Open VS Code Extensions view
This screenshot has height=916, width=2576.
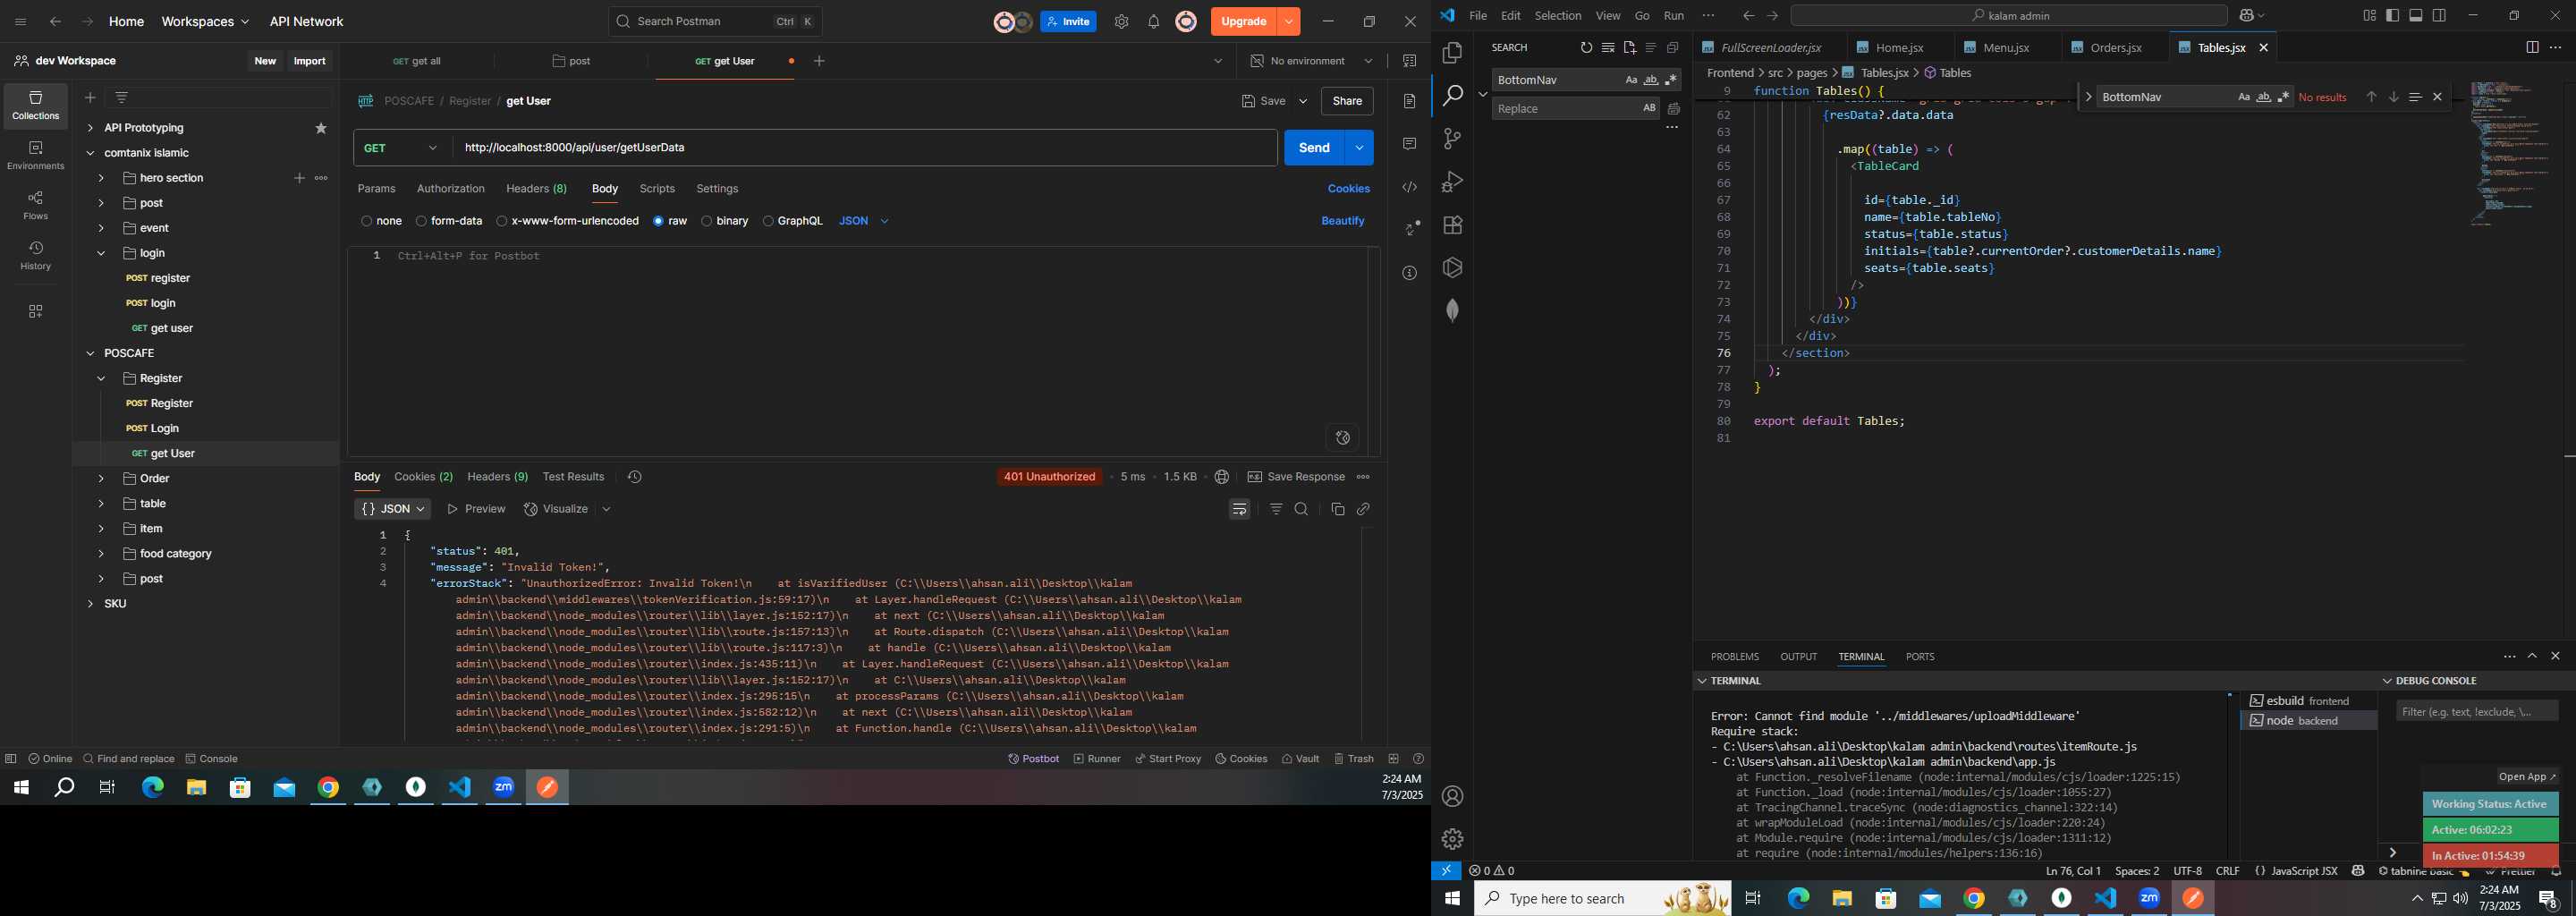(x=1452, y=225)
